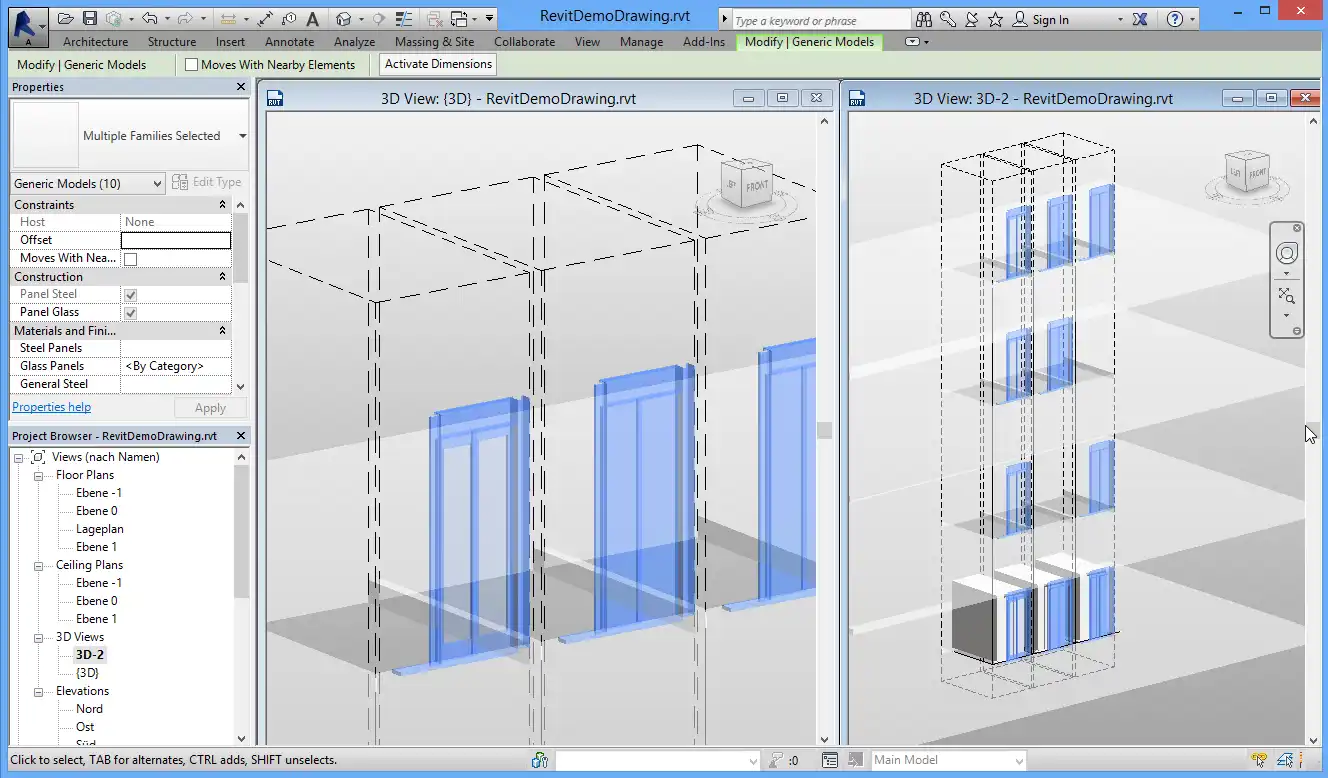Open the Massing & Site tab
Screen dimensions: 1328x778
pyautogui.click(x=434, y=42)
